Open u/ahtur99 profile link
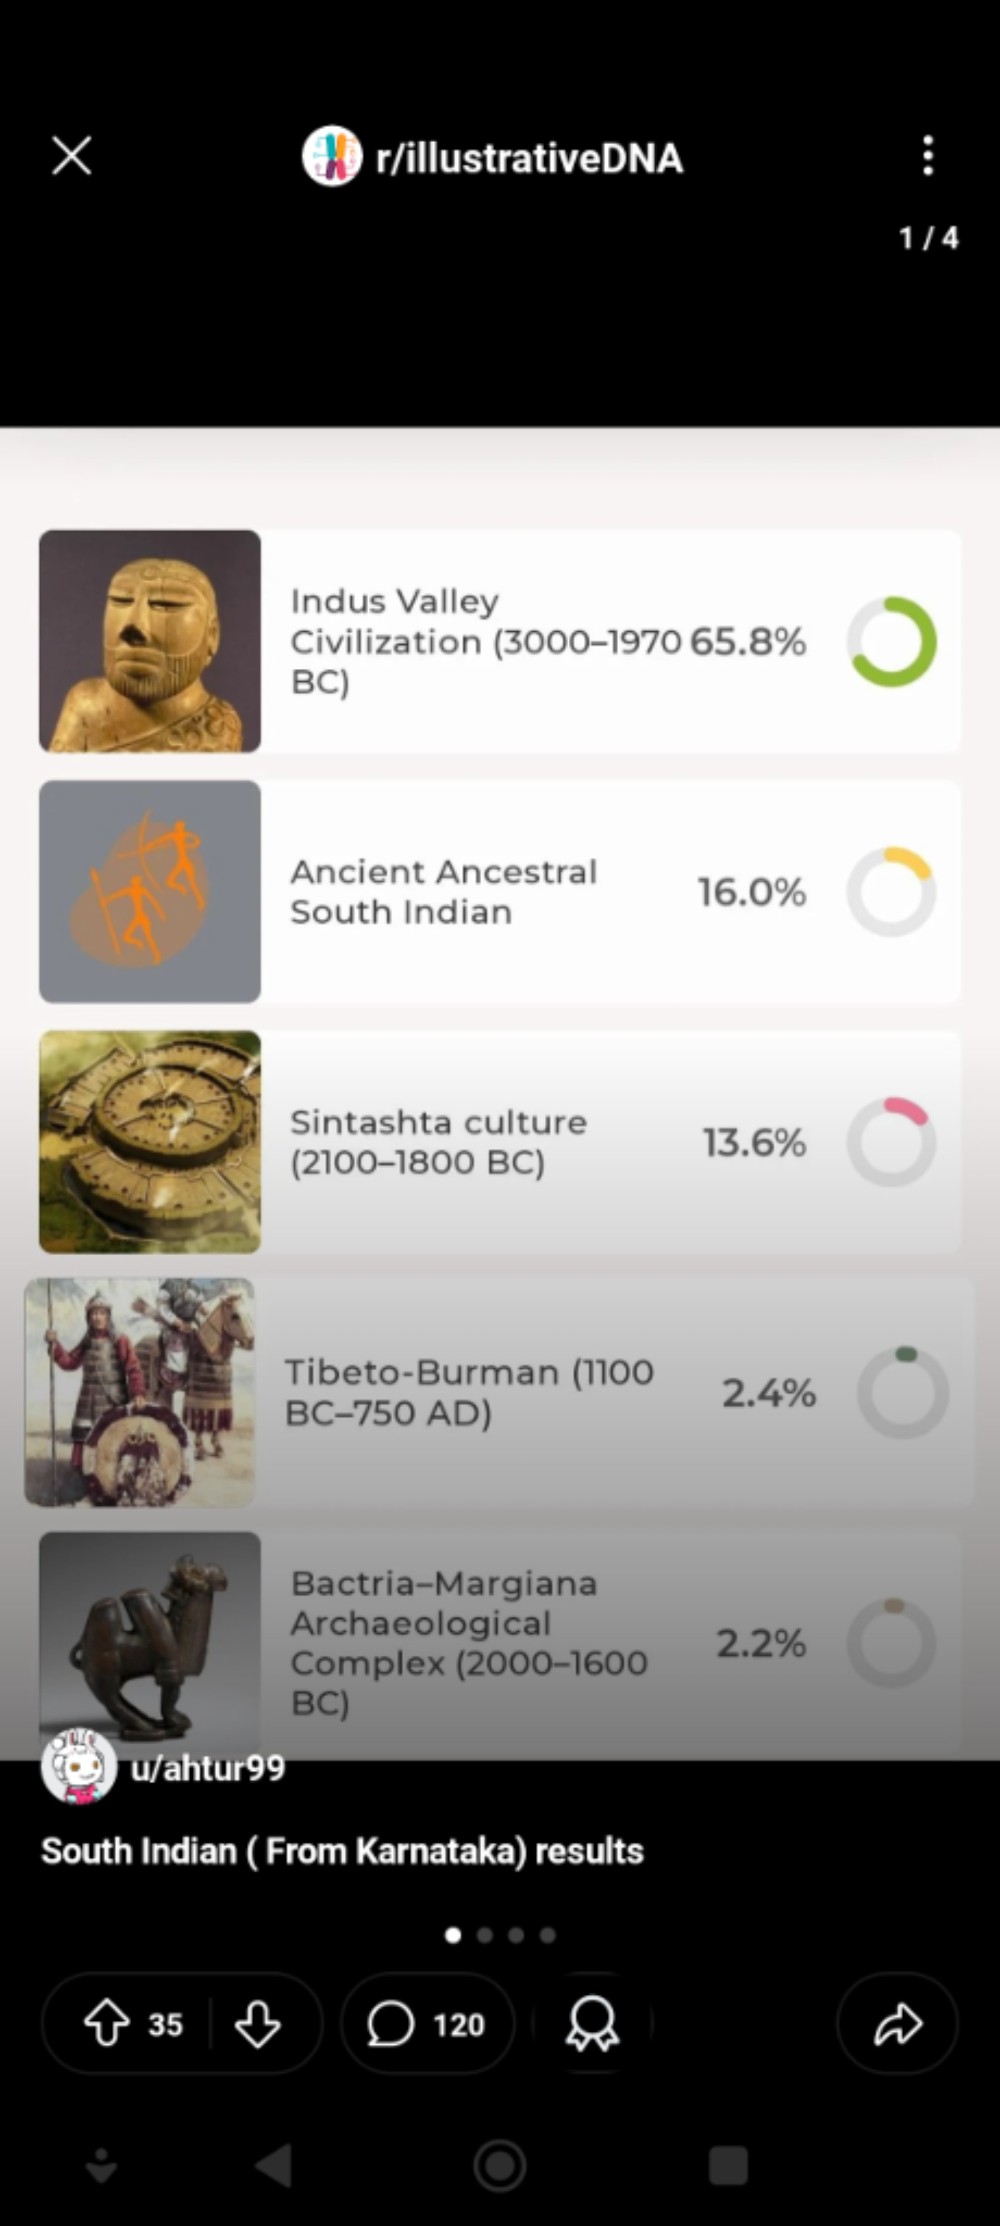This screenshot has width=1000, height=2226. pyautogui.click(x=208, y=1768)
